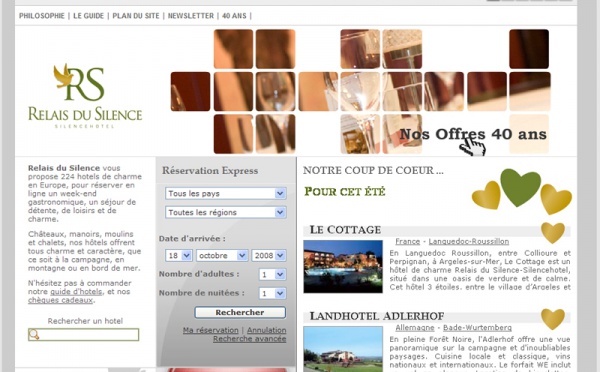The image size is (600, 372).
Task: Click the Réservation Express heading
Action: [210, 171]
